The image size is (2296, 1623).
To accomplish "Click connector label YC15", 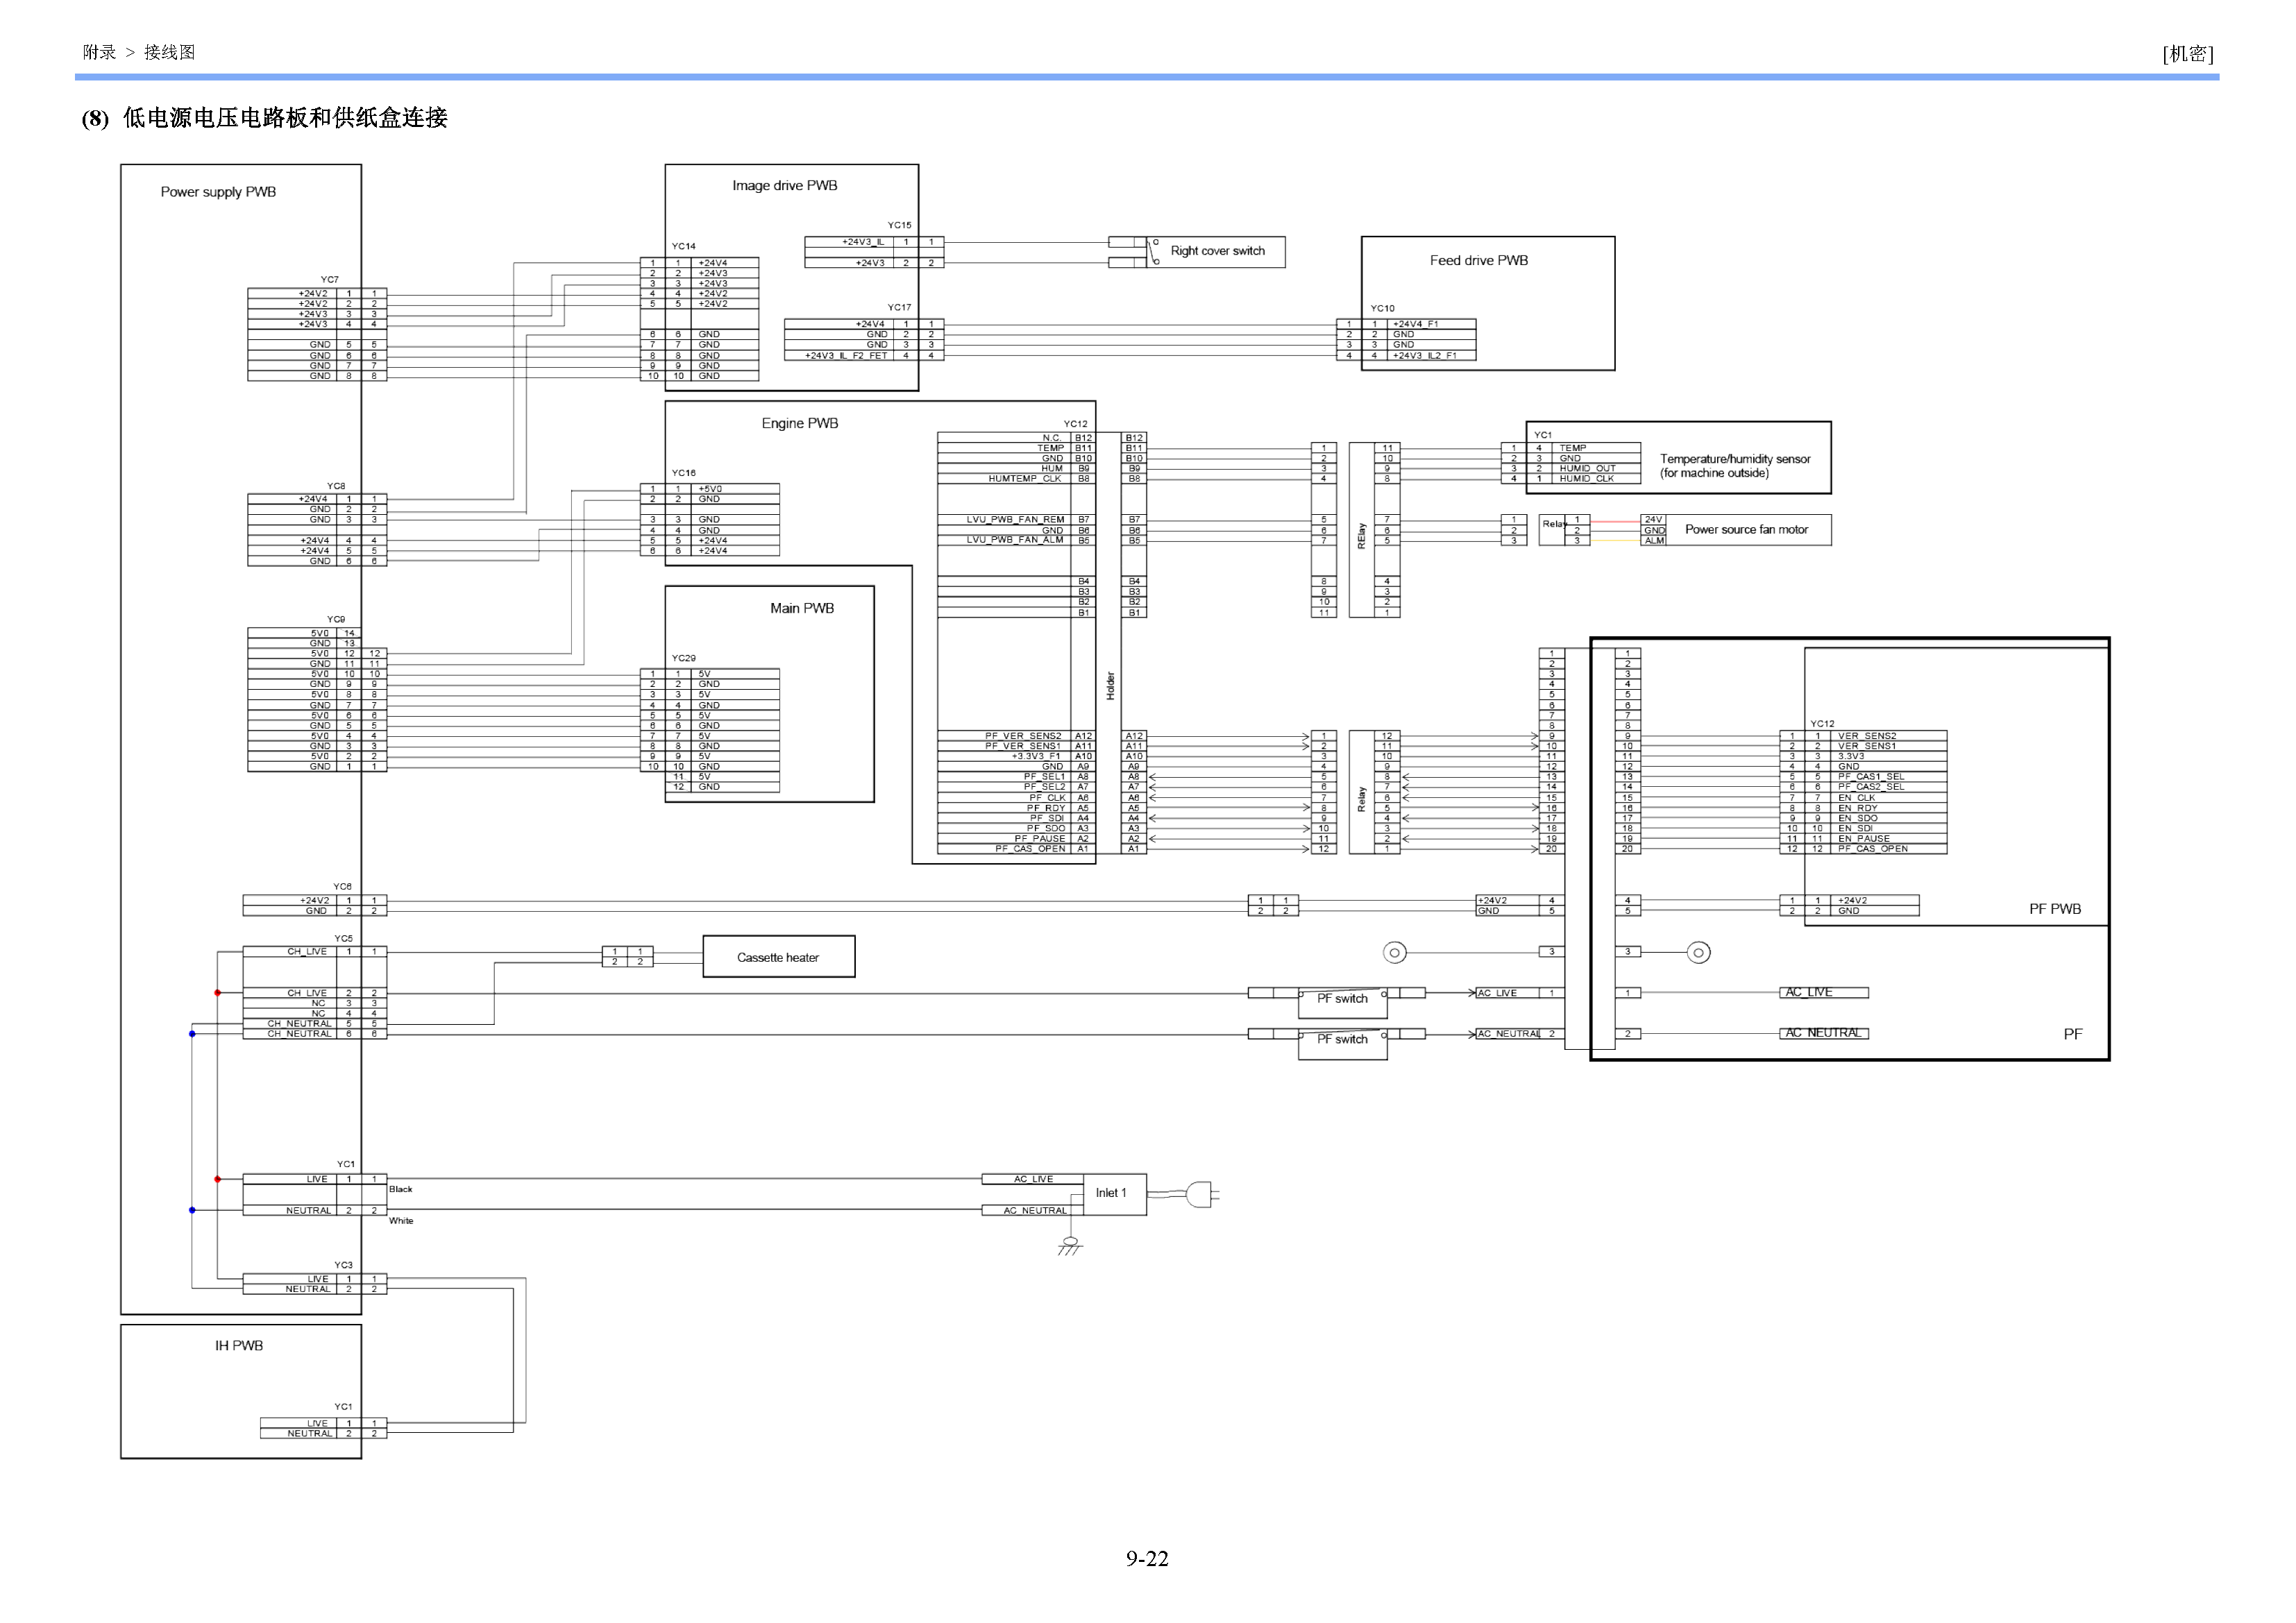I will (899, 225).
